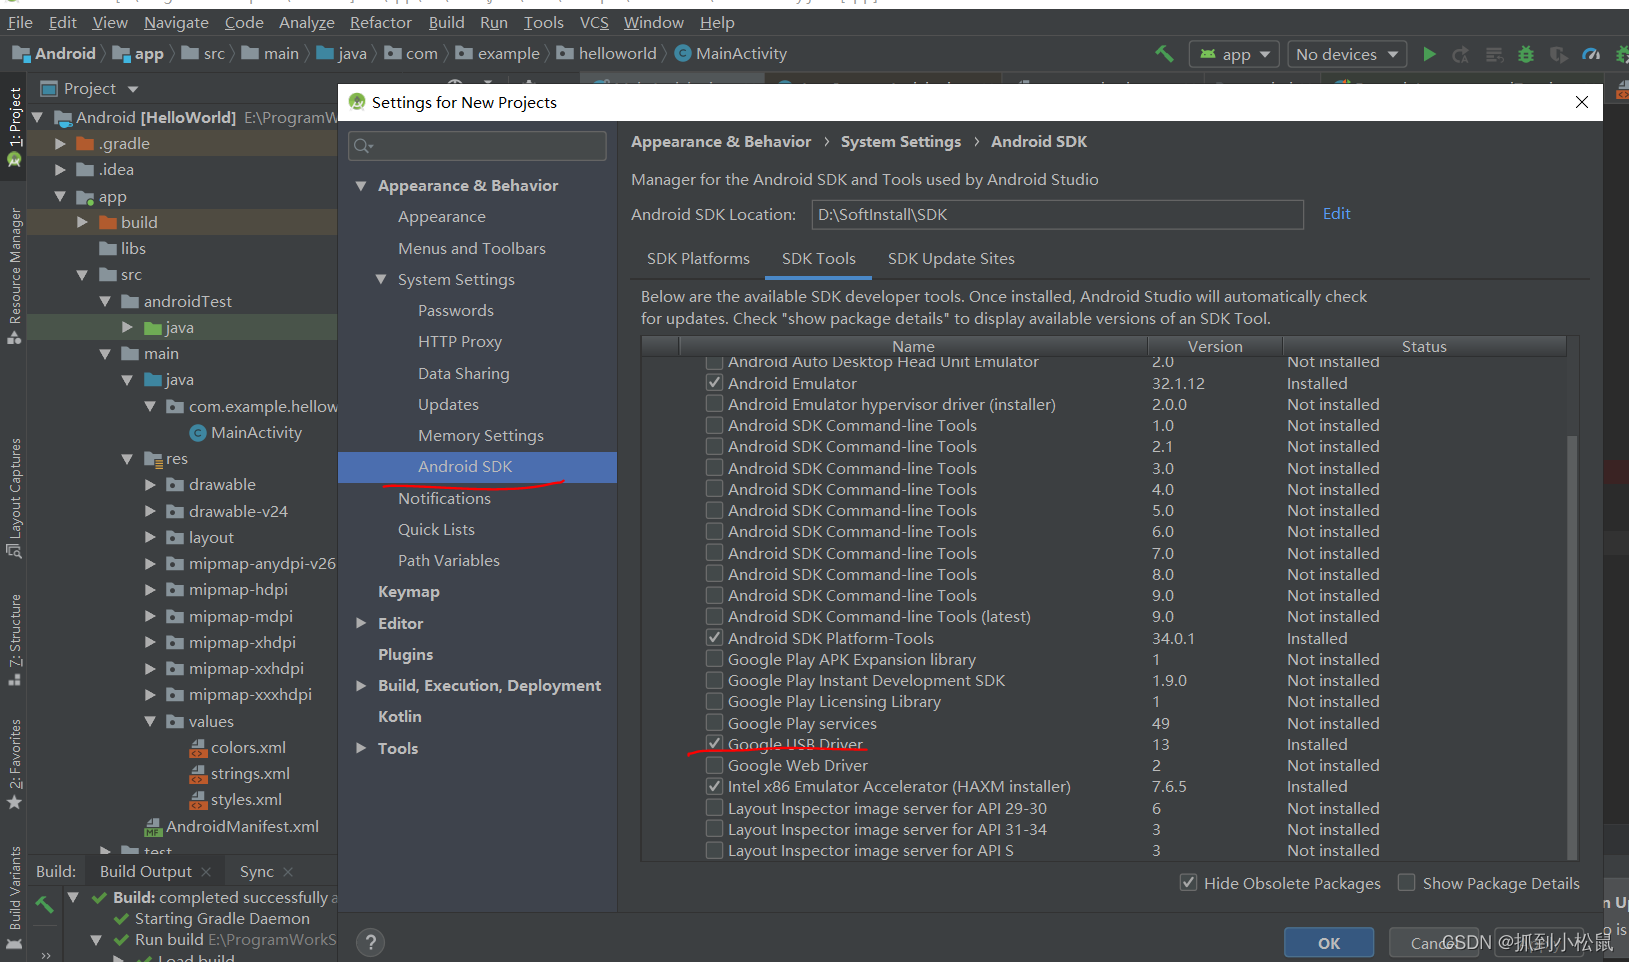The height and width of the screenshot is (962, 1629).
Task: Click the settings search input field
Action: (477, 146)
